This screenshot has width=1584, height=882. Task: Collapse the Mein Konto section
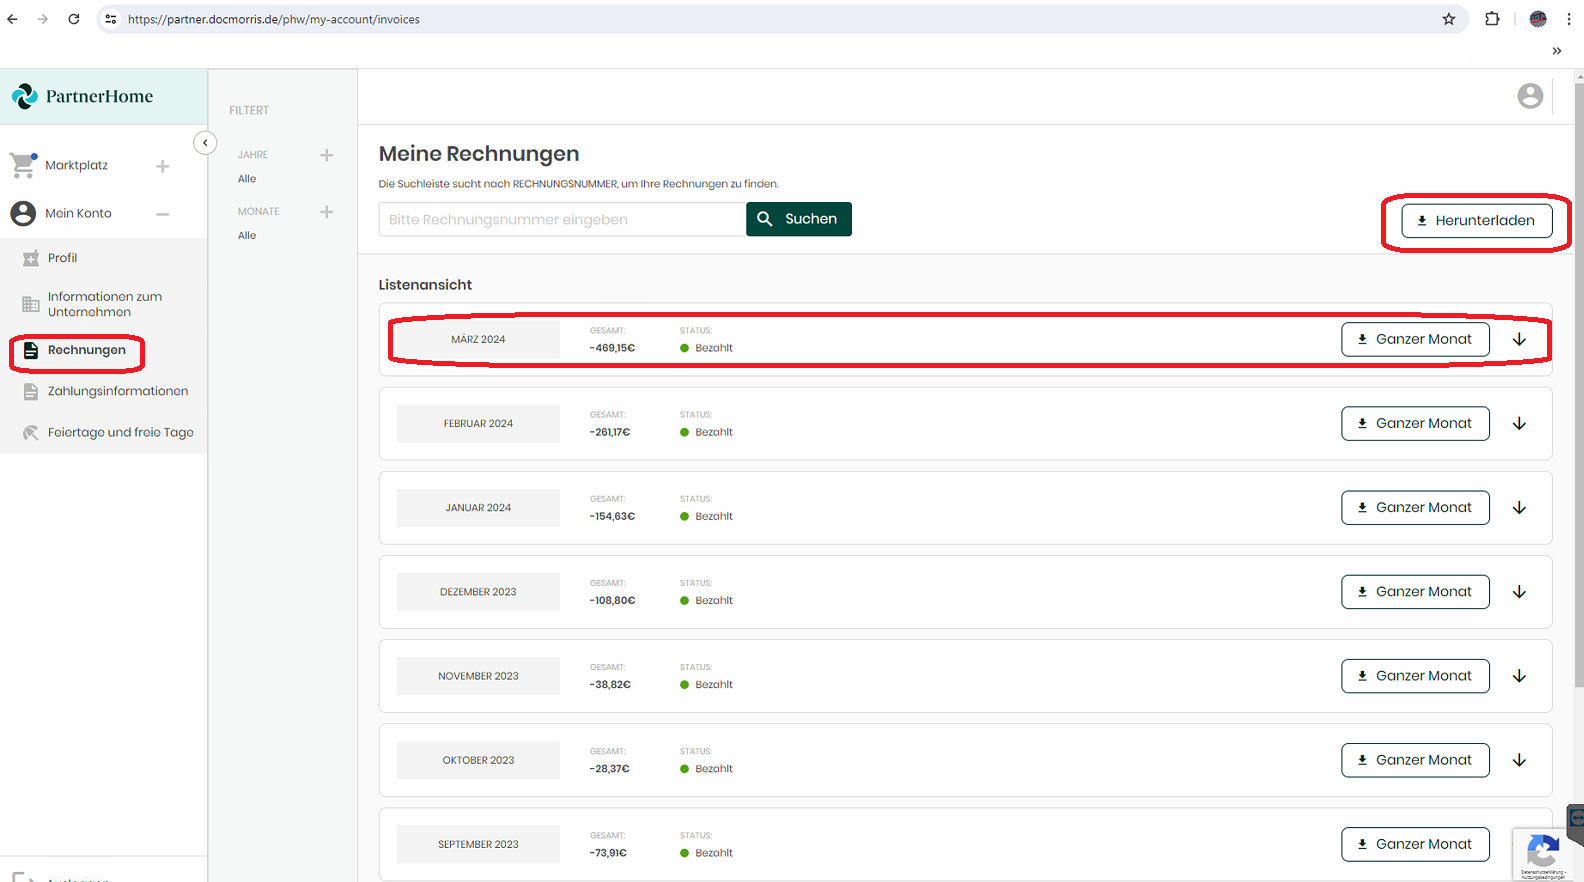click(162, 214)
